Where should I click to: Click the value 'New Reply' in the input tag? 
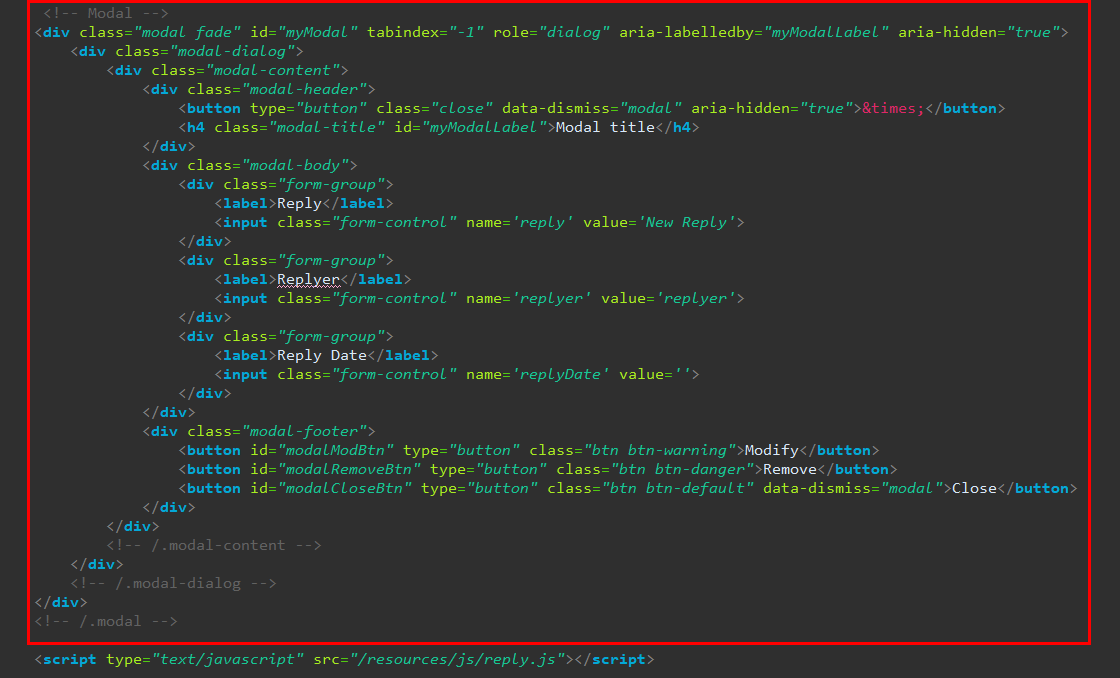(x=686, y=222)
